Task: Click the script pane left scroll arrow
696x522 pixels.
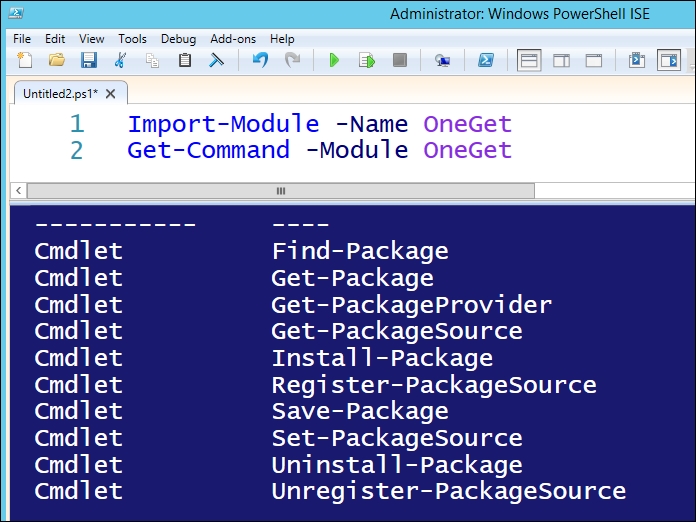Action: pyautogui.click(x=19, y=191)
